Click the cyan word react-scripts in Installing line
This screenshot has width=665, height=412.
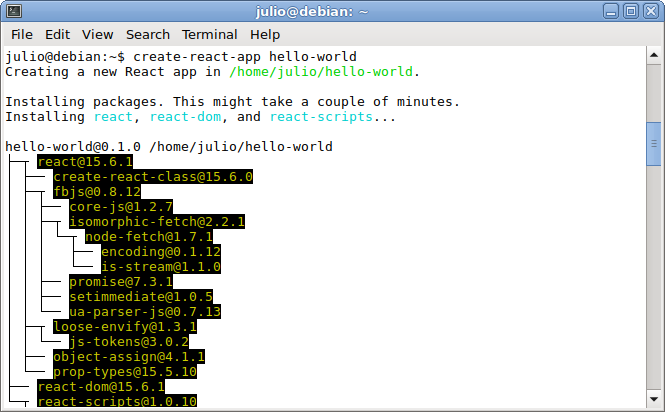[x=321, y=117]
